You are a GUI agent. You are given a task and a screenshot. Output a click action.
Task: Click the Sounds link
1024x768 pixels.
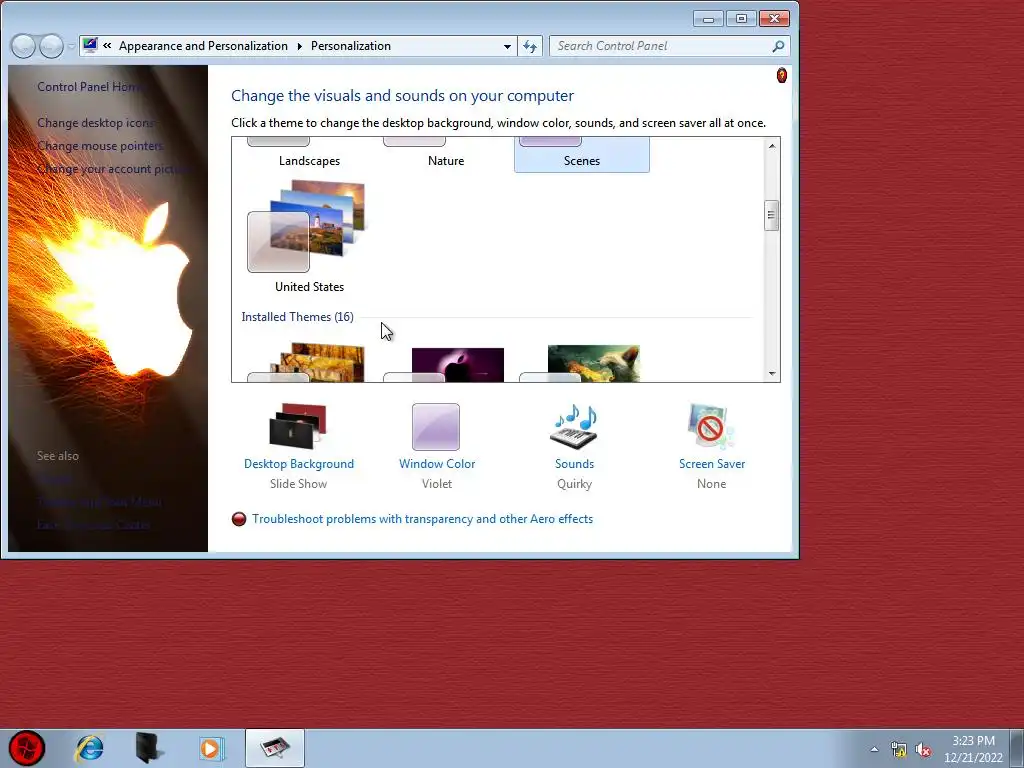coord(574,464)
